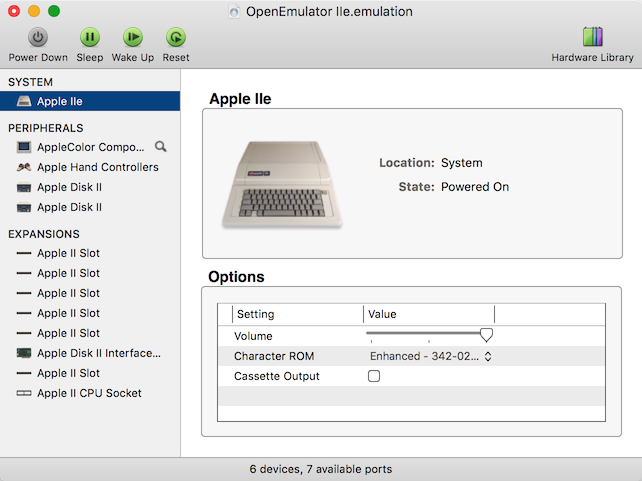Click the 'SYSTEM' section header

tap(30, 82)
